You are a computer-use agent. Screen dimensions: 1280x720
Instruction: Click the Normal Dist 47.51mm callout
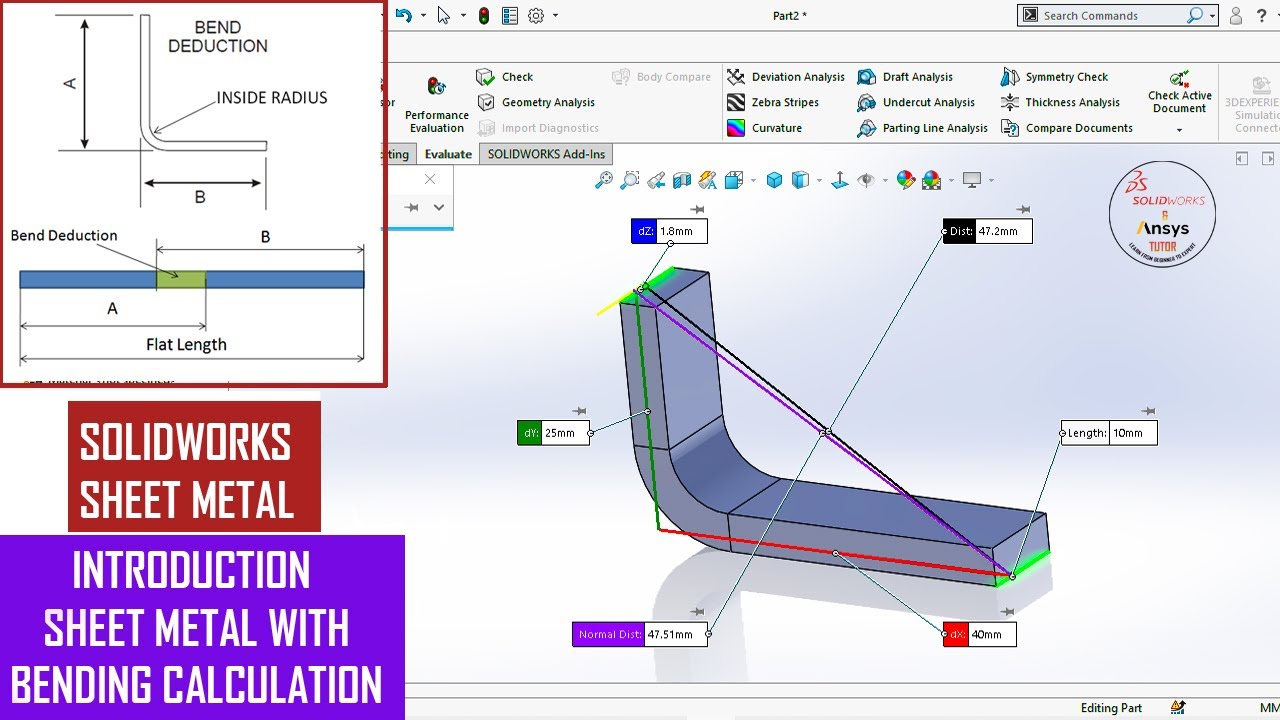pos(640,634)
